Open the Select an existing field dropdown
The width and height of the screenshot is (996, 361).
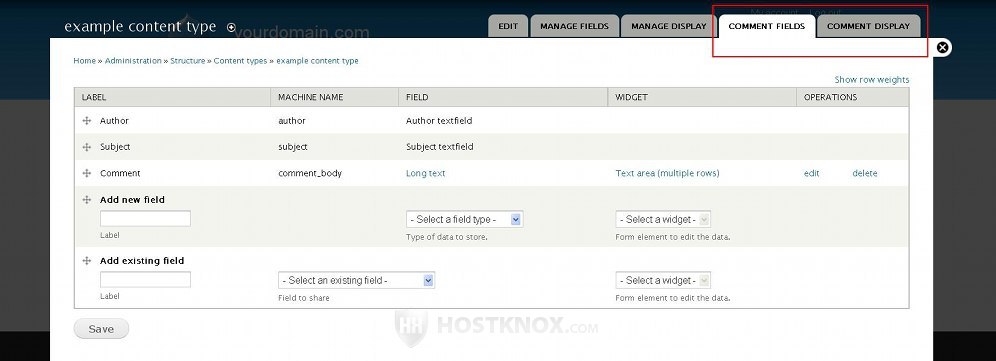356,280
